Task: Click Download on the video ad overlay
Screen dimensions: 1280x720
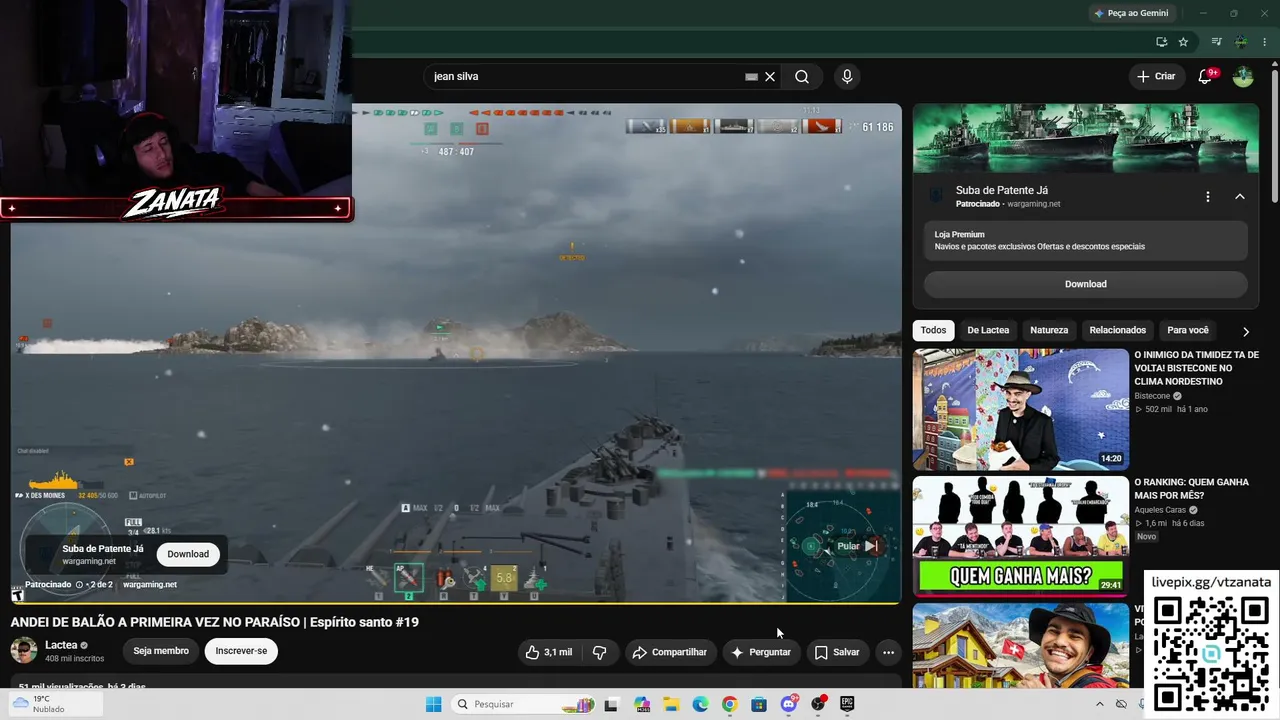Action: (188, 554)
